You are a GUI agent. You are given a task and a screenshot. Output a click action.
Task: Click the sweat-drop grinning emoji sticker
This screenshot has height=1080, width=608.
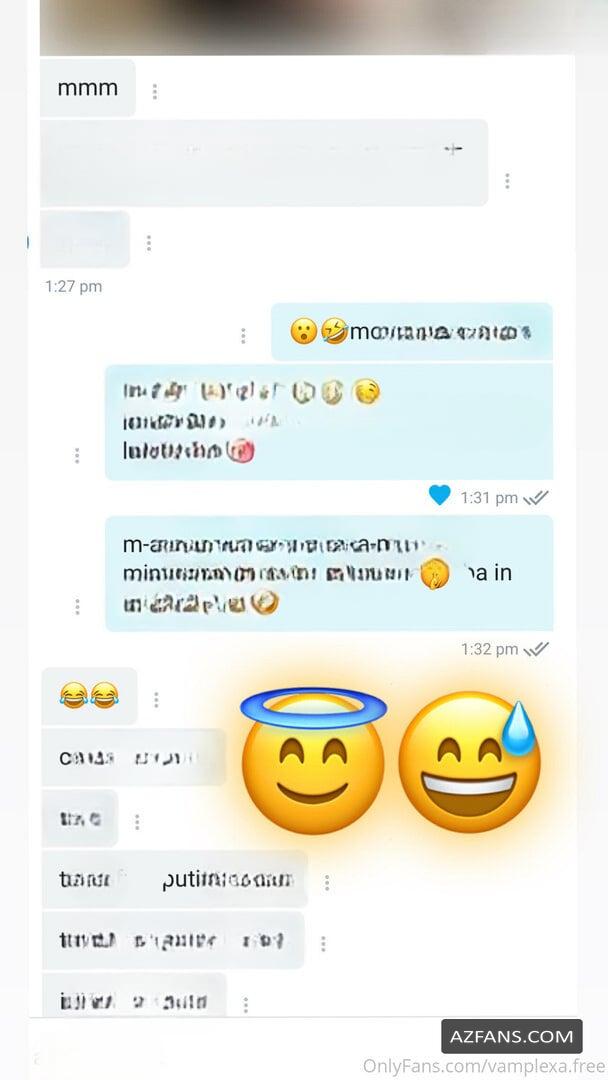(470, 763)
